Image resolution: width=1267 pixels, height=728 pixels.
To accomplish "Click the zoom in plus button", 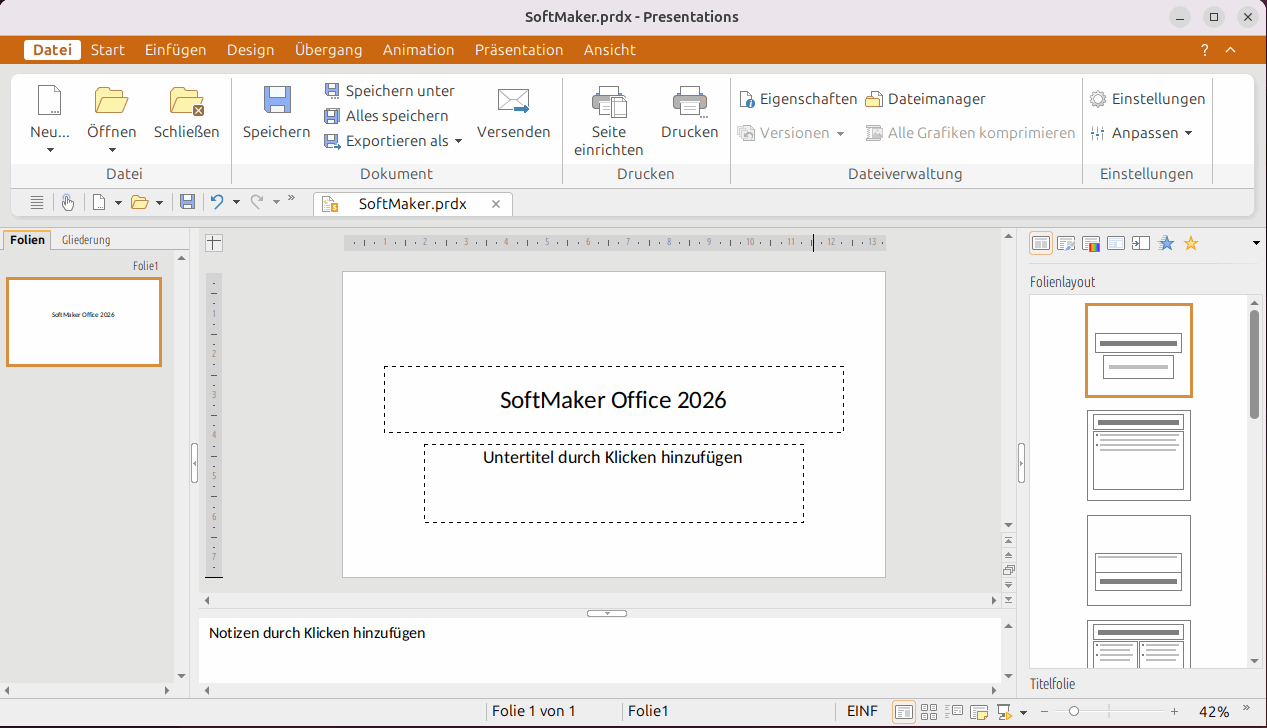I will click(x=1174, y=712).
